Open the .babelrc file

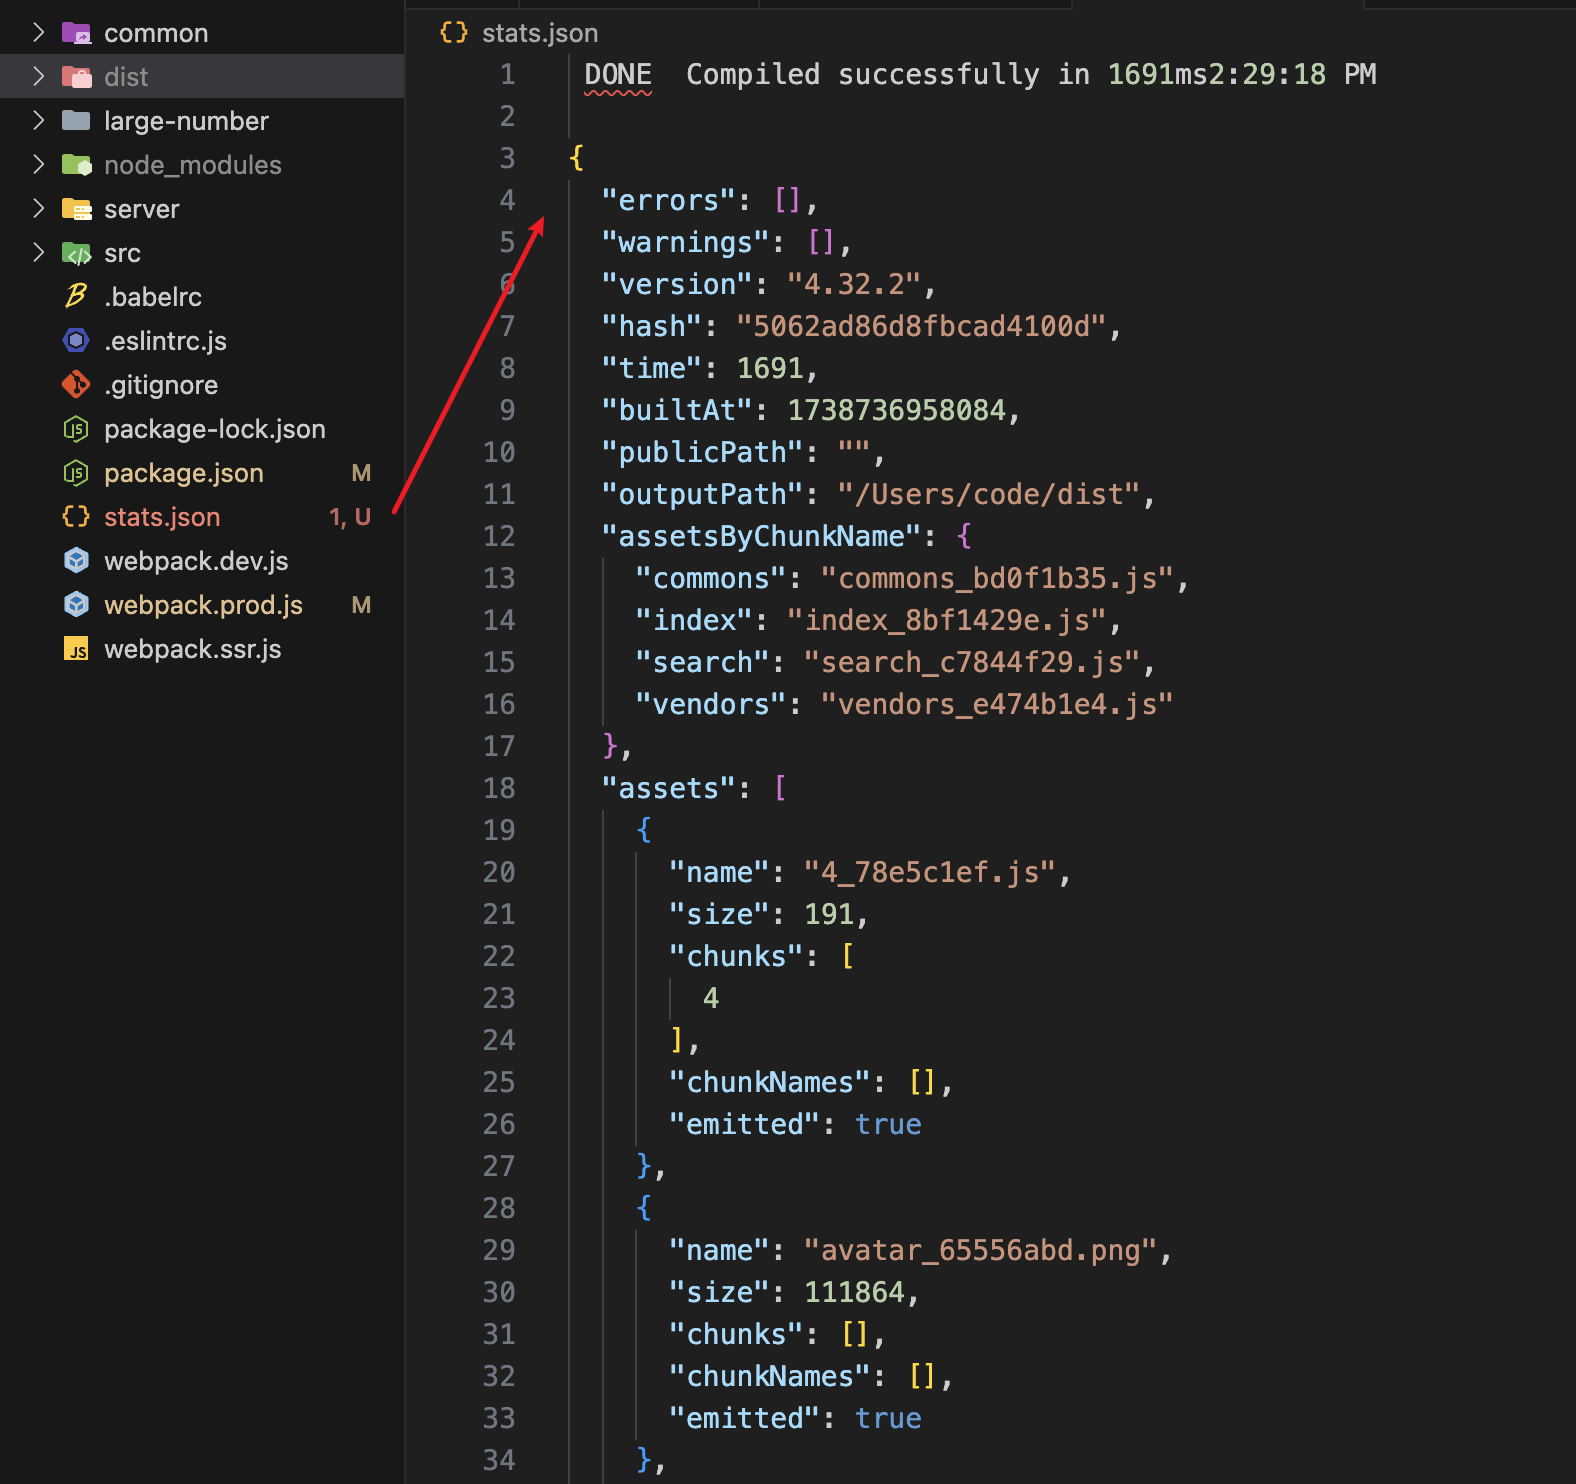[x=152, y=297]
